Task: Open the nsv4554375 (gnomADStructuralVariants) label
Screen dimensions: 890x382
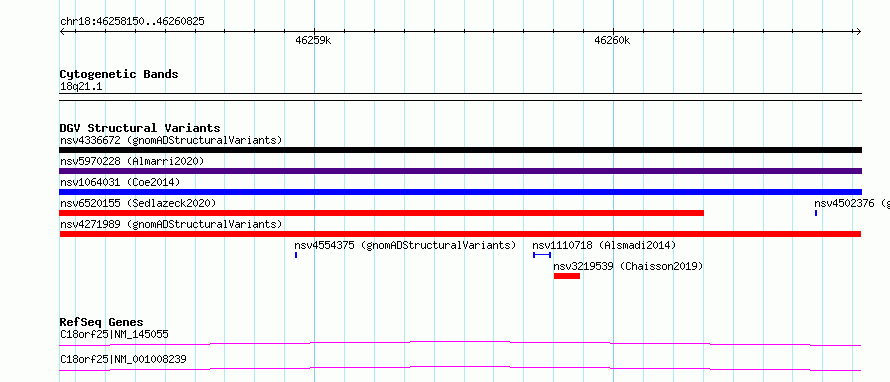Action: click(405, 245)
